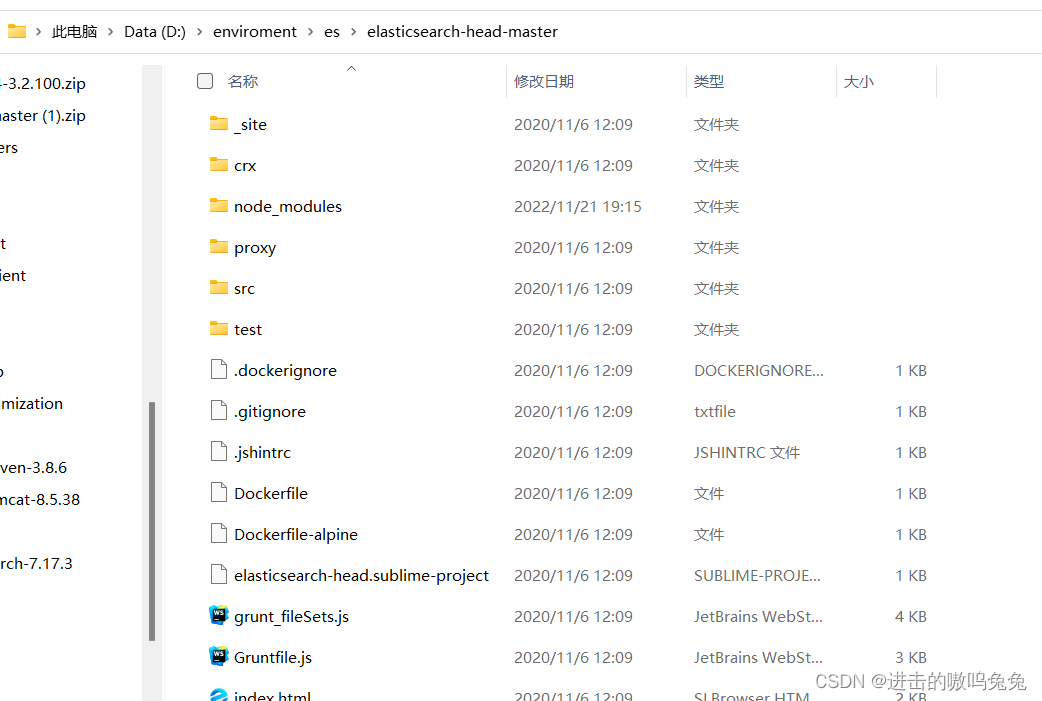This screenshot has height=701, width=1042.
Task: Select the ven-3.8.6 item in navigation pane
Action: click(34, 468)
